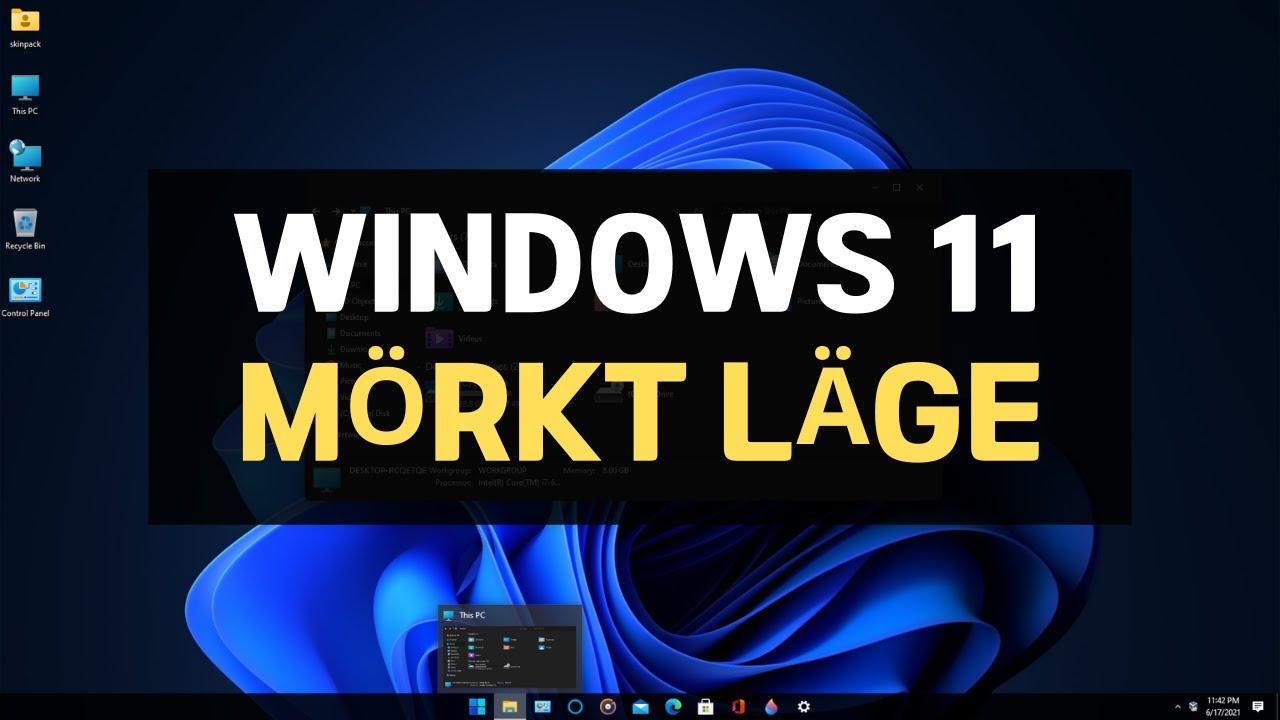Open Settings gear in taskbar

pyautogui.click(x=803, y=707)
